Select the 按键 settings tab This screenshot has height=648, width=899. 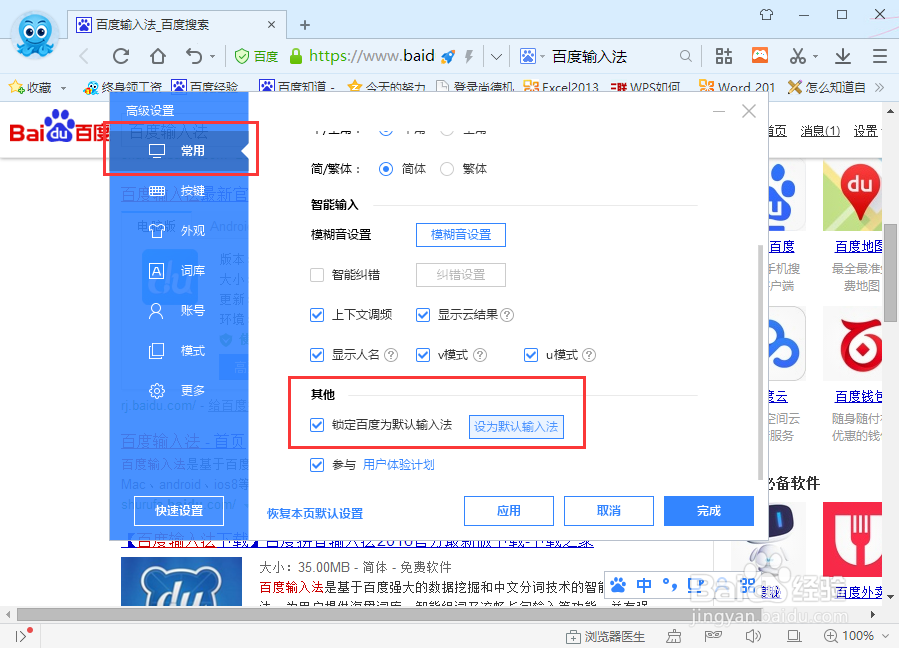coord(179,191)
